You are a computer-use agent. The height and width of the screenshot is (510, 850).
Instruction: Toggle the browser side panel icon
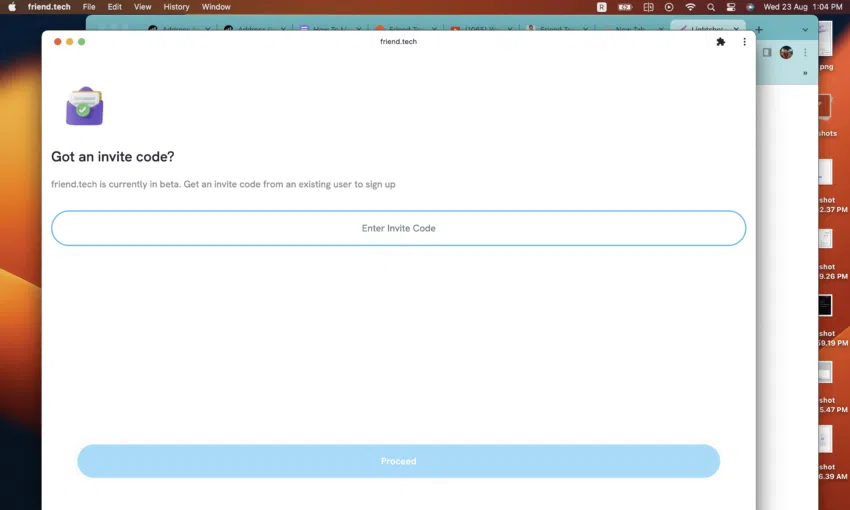point(767,52)
